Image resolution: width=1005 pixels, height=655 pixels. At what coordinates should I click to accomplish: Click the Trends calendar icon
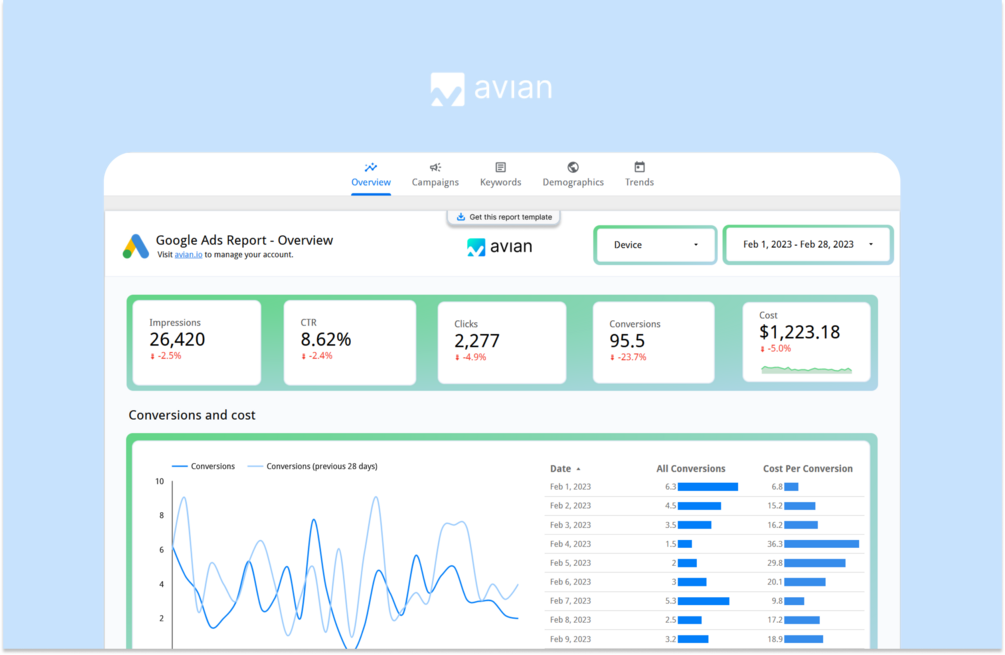(x=639, y=167)
